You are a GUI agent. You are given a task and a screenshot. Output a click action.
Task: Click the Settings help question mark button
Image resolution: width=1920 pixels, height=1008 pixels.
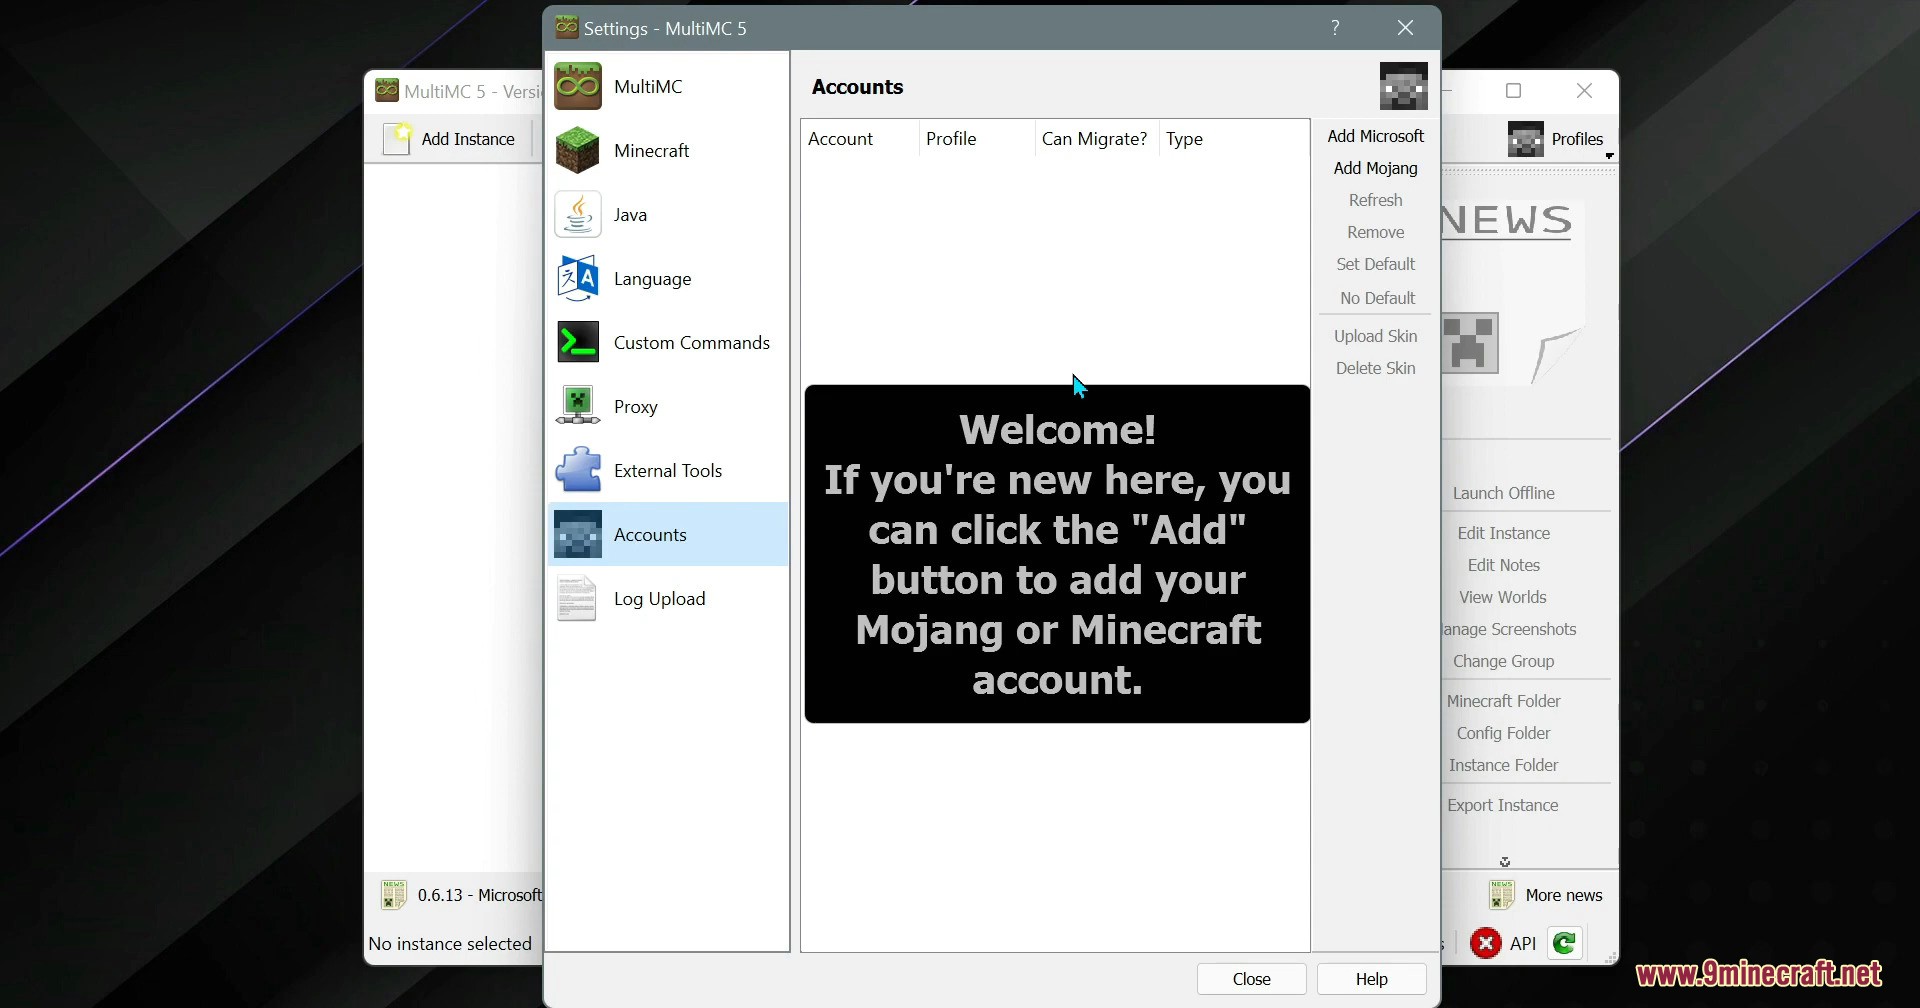pyautogui.click(x=1335, y=28)
